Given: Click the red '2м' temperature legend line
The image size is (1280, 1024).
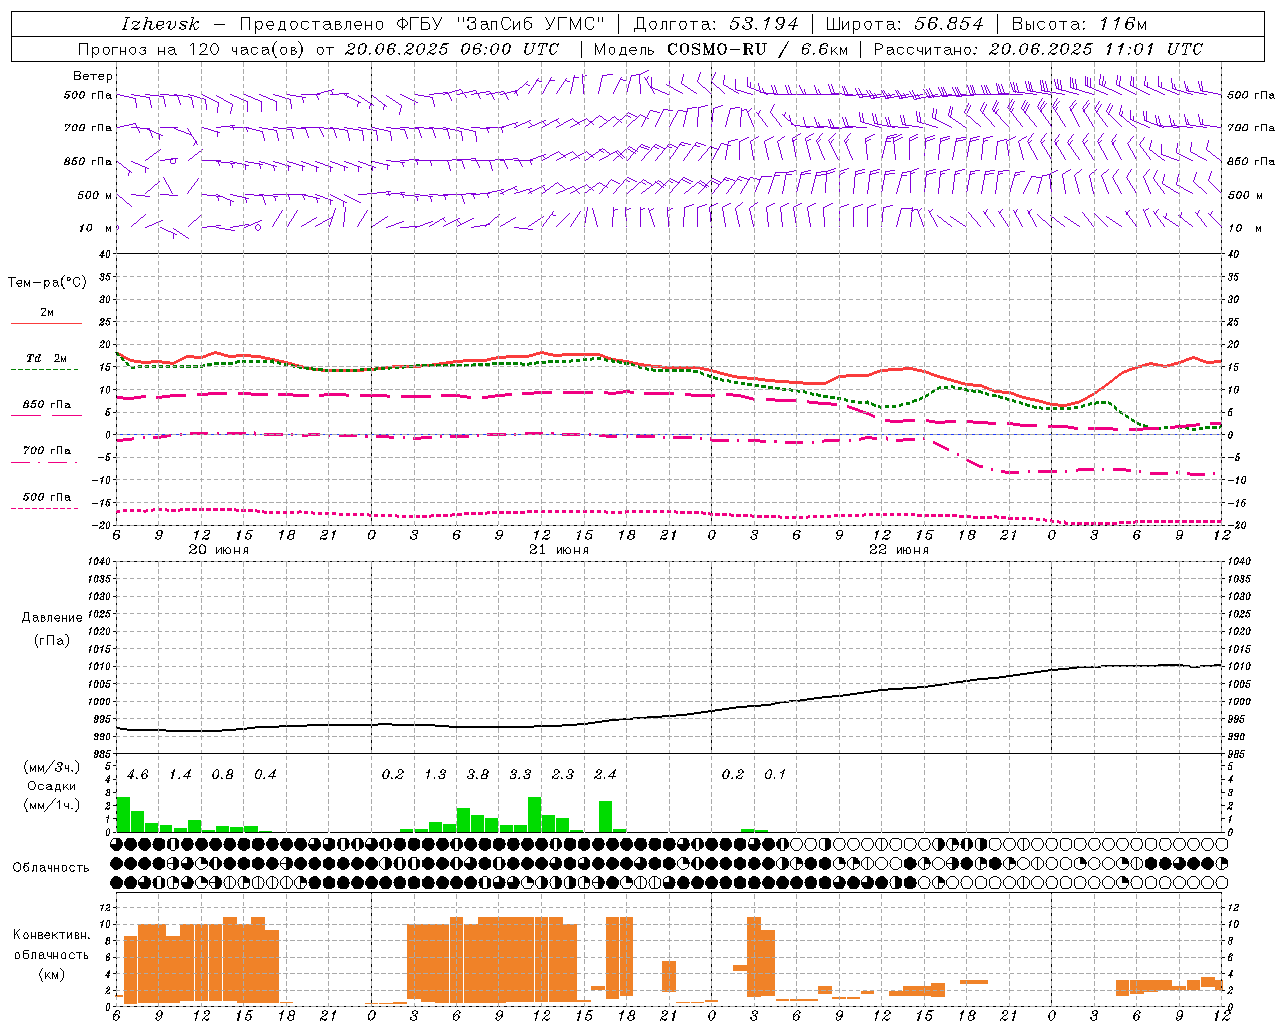Looking at the screenshot, I should pos(46,323).
